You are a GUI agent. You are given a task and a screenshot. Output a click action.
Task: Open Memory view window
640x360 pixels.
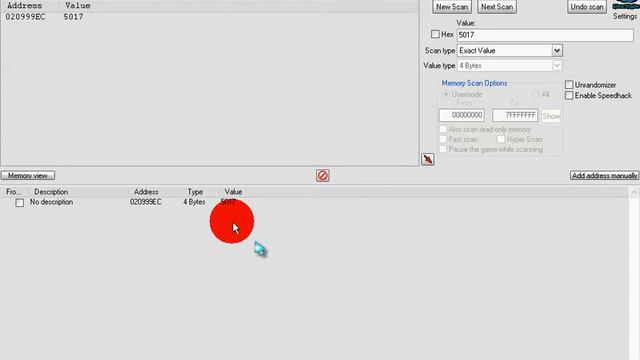click(28, 176)
